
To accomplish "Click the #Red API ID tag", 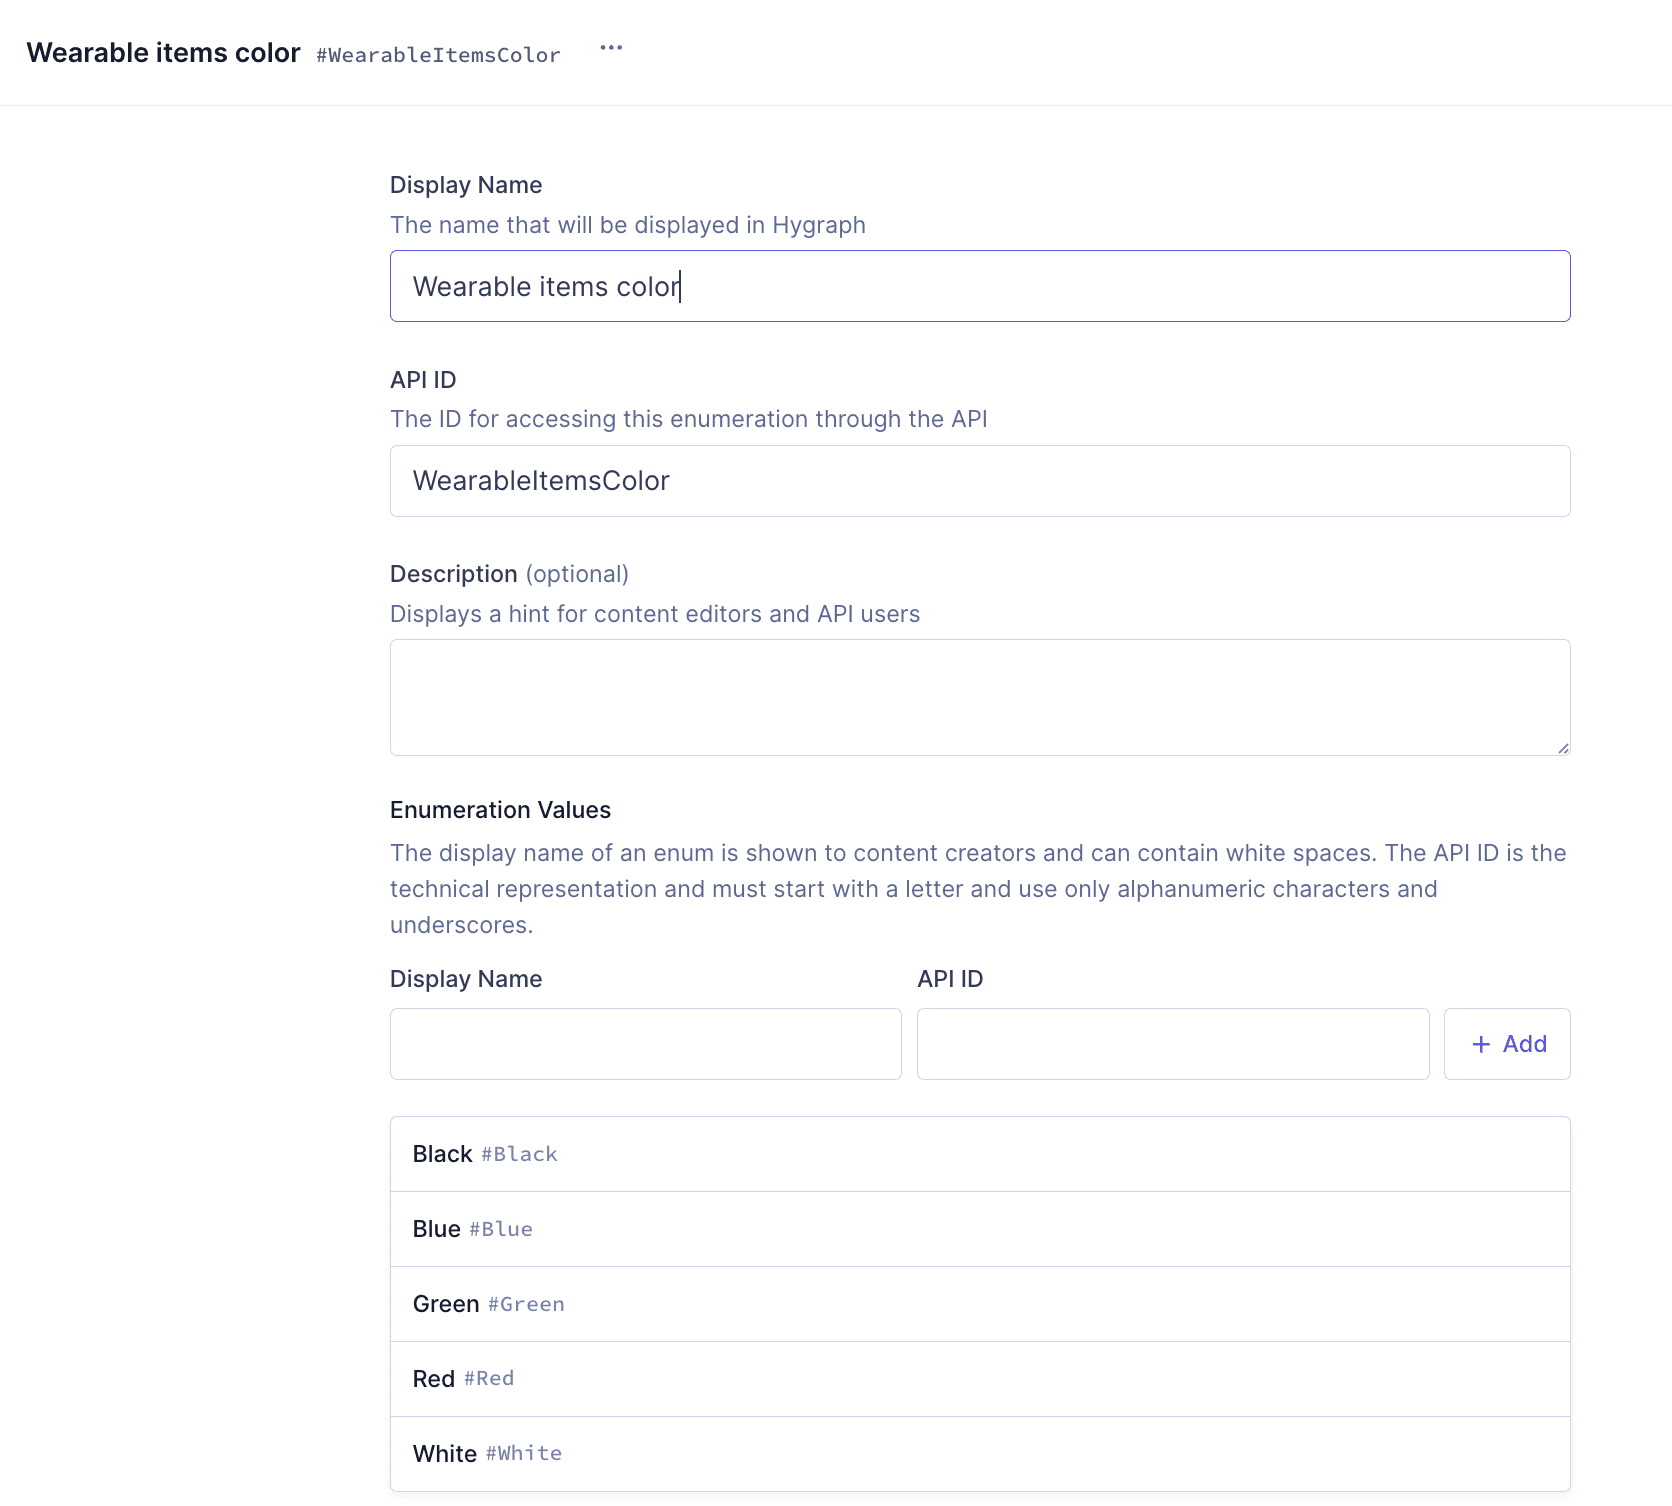I will pos(489,1379).
